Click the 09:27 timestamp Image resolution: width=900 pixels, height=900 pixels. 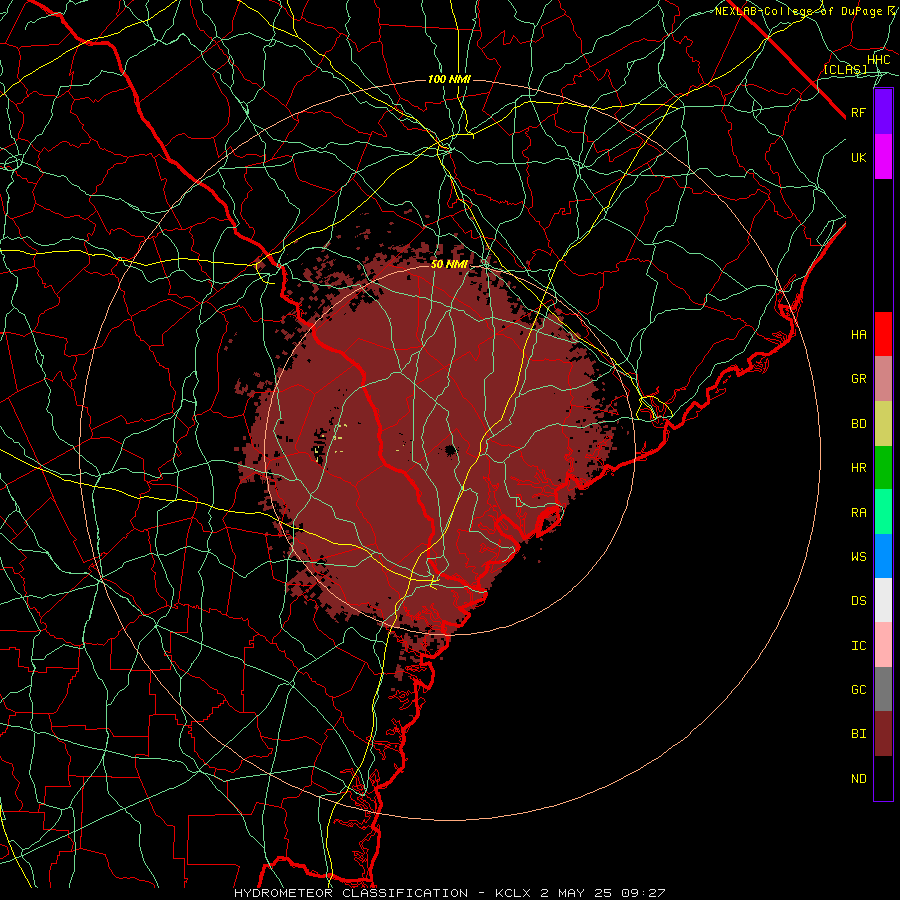point(643,893)
